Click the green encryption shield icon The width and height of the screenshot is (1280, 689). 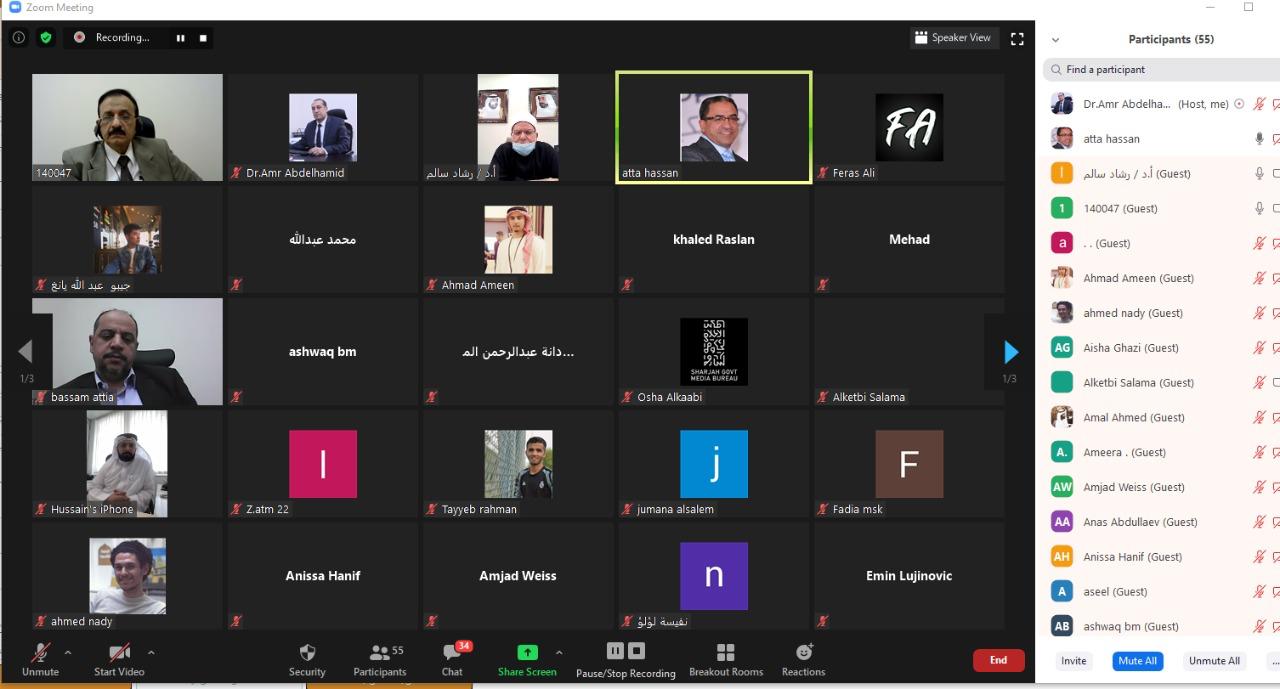[45, 38]
